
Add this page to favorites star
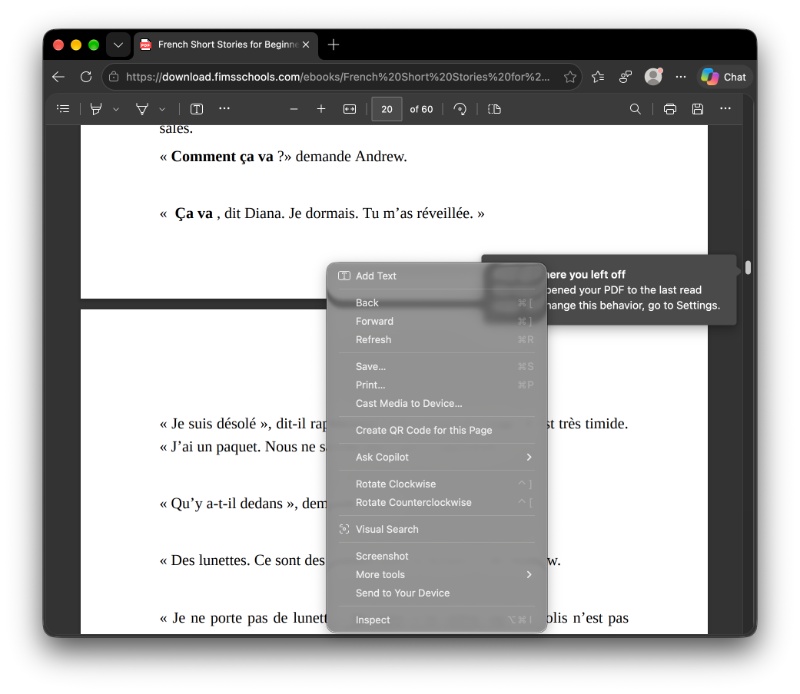[570, 77]
